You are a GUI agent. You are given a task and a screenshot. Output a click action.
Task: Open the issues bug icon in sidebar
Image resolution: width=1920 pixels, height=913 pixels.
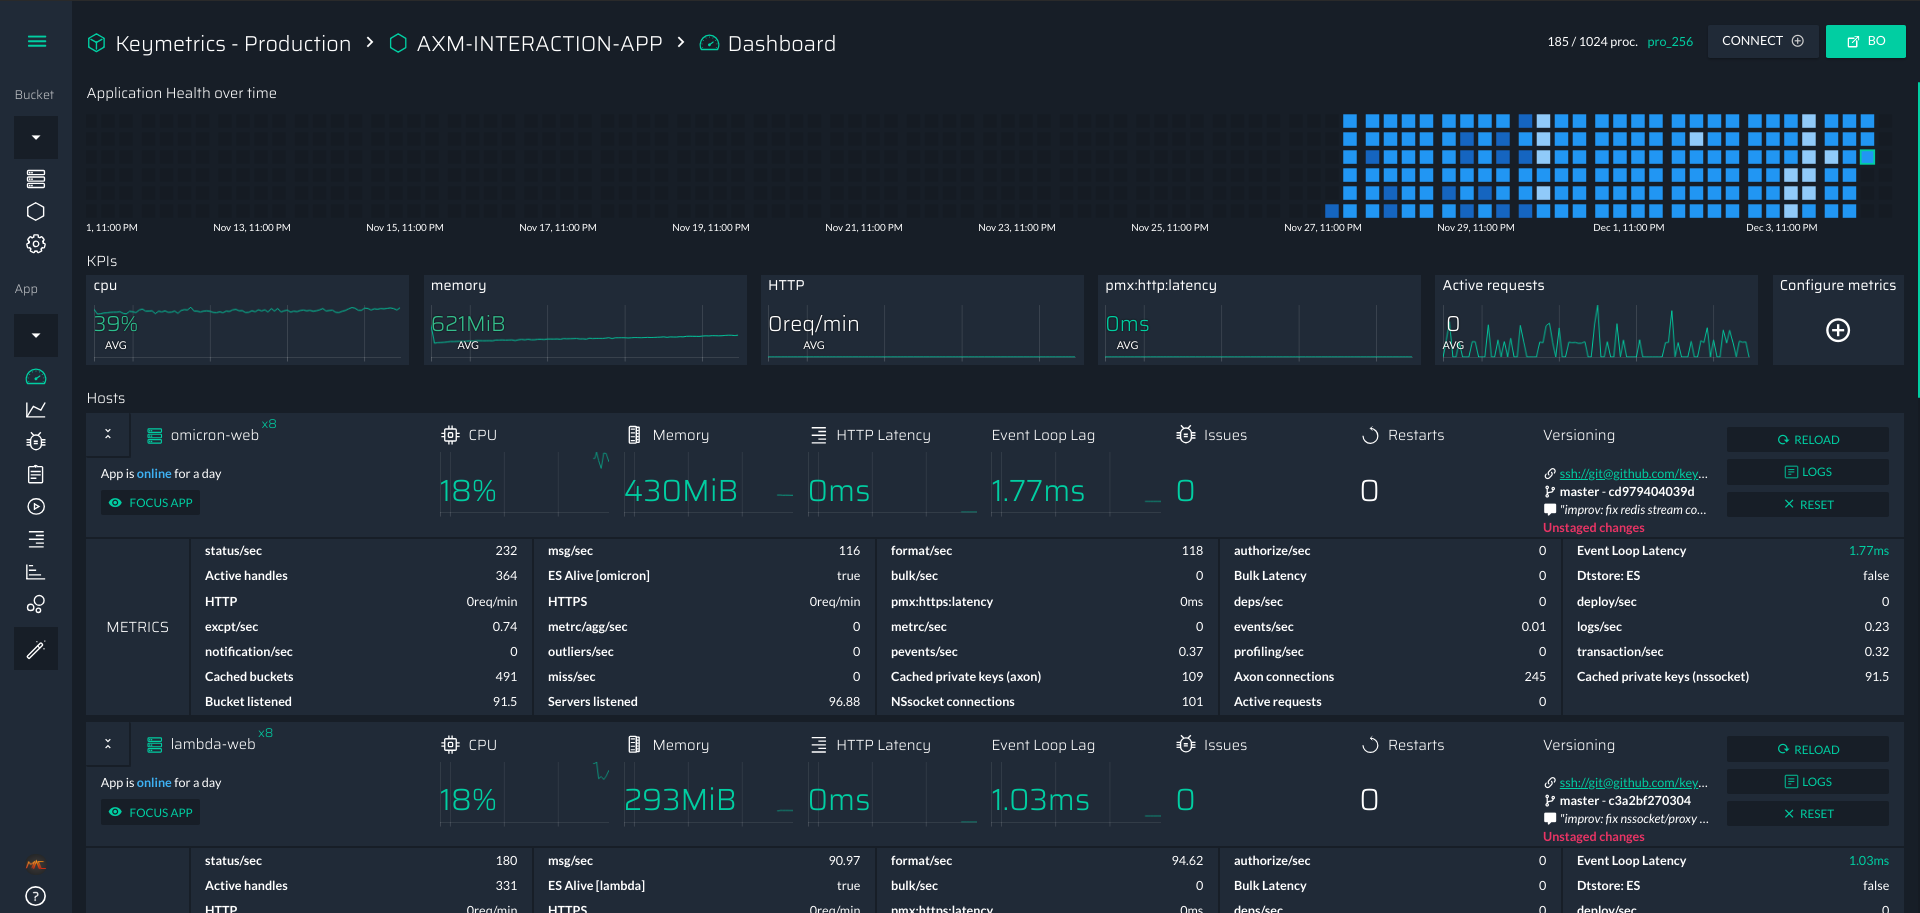click(x=36, y=442)
